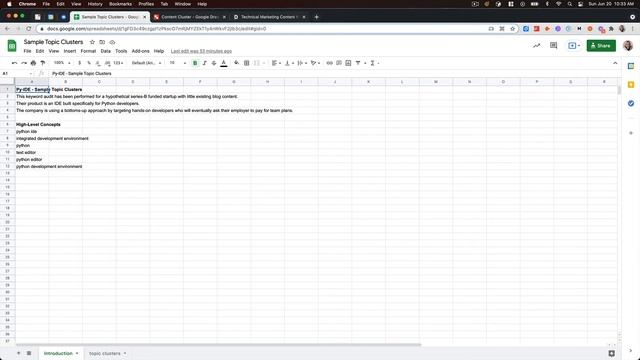Open the zoom level dropdown
640x360 pixels.
pos(62,63)
